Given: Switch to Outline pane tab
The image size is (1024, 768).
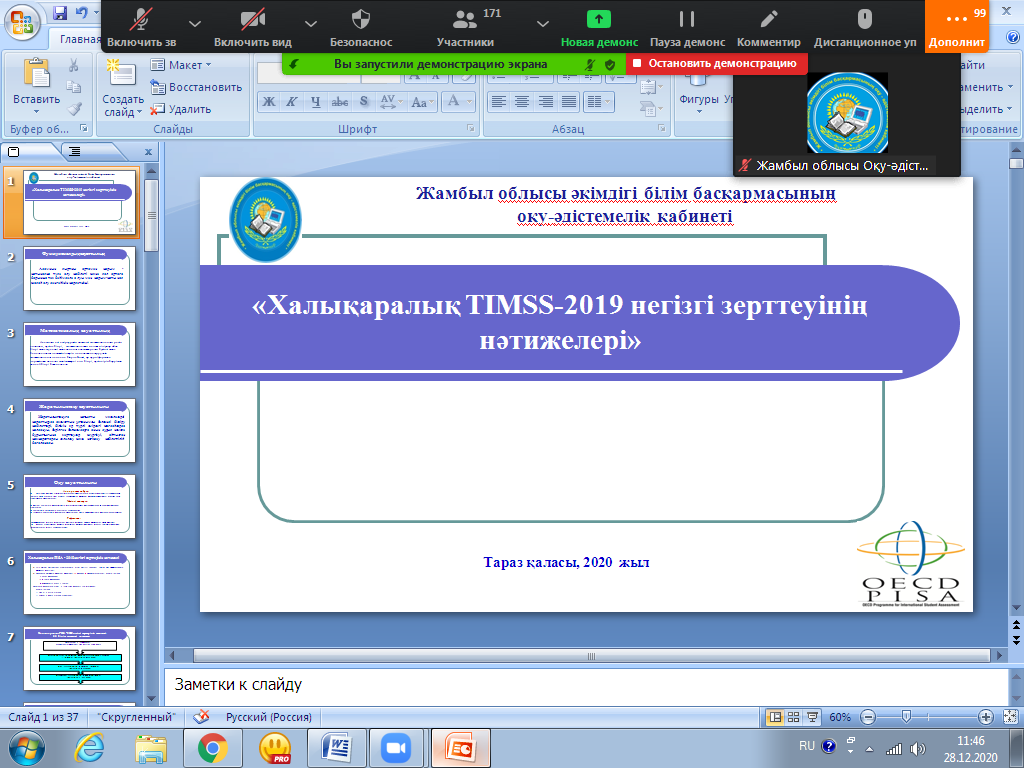Looking at the screenshot, I should (75, 152).
